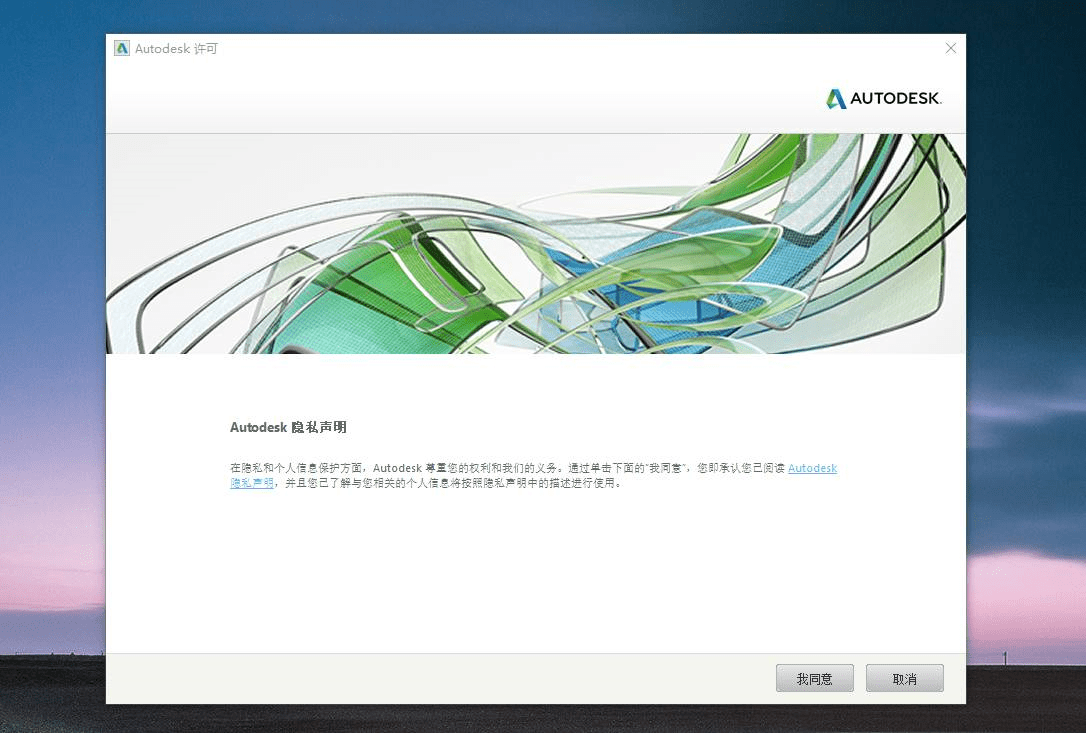
Task: Close the Autodesk 许可 dialog window
Action: 950,47
